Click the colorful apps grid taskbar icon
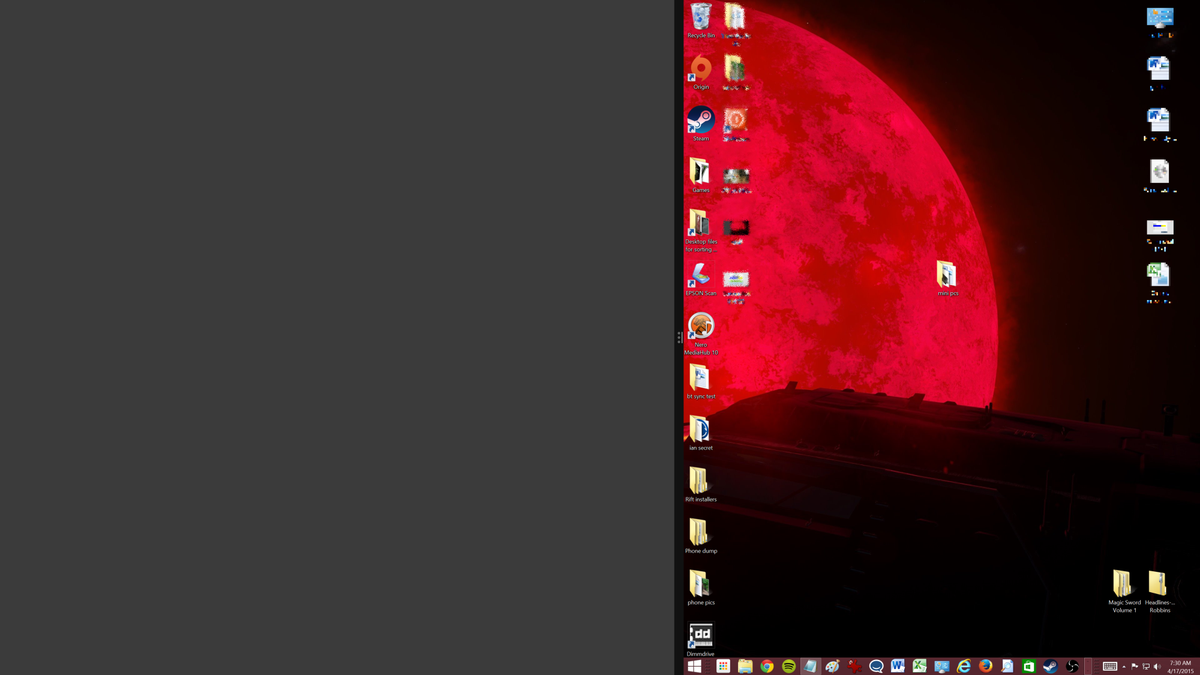The height and width of the screenshot is (675, 1200). (723, 666)
